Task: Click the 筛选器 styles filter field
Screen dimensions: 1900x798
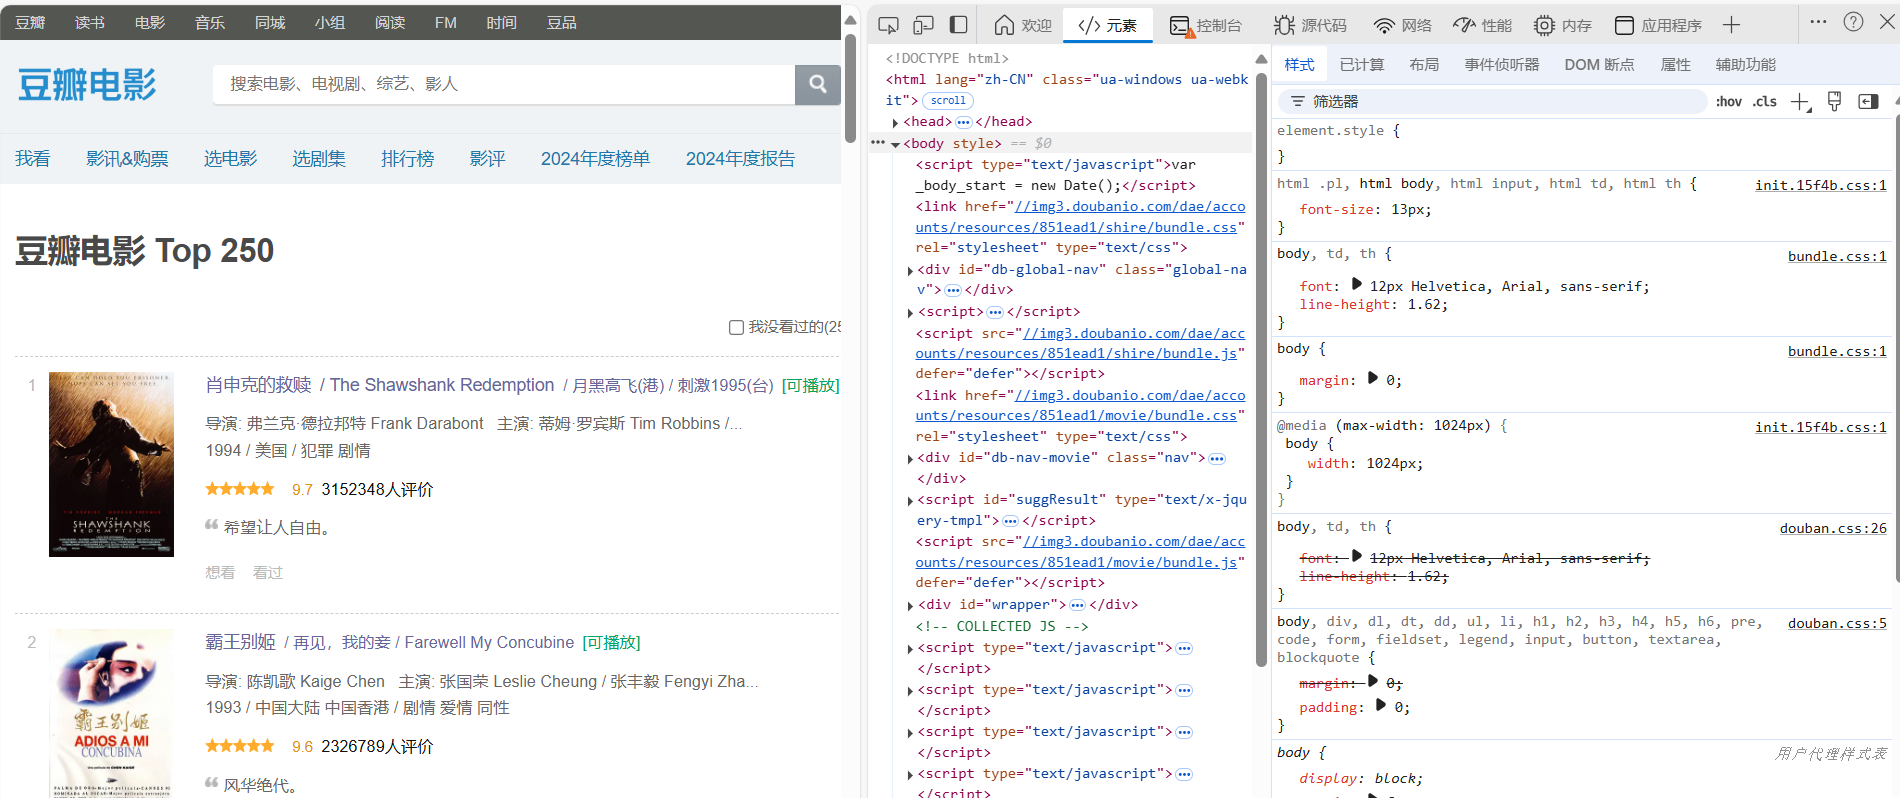Action: (1493, 101)
